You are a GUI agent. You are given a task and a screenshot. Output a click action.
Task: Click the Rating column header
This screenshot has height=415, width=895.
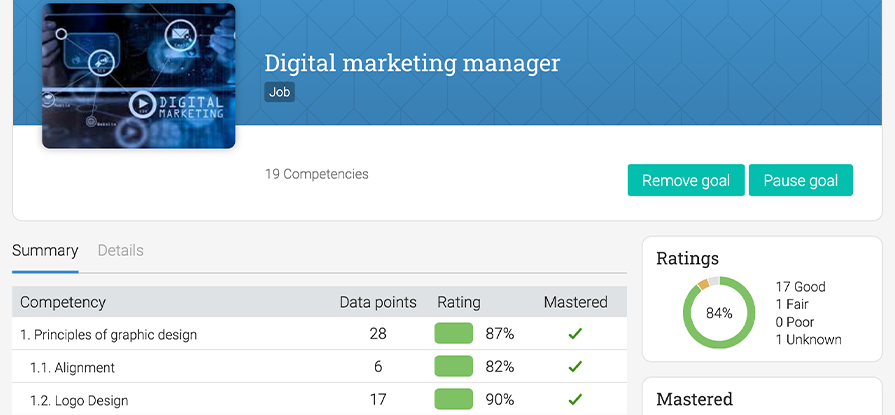(x=459, y=302)
